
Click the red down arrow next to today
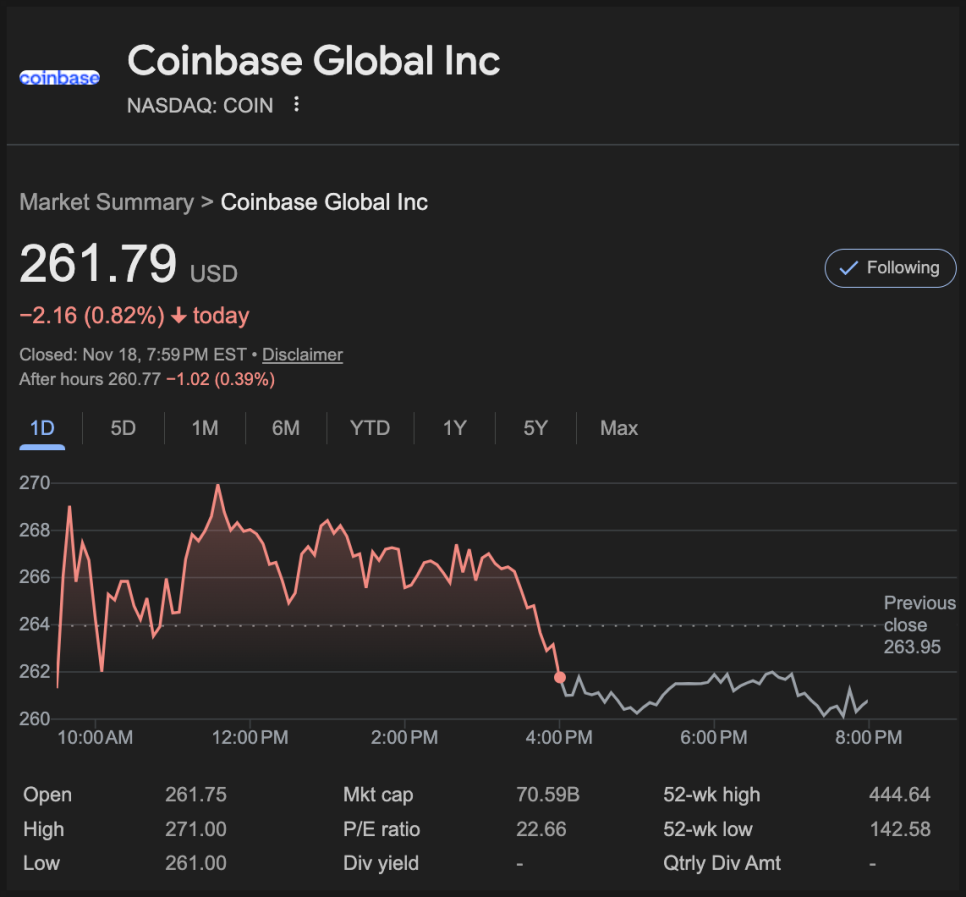[x=179, y=316]
